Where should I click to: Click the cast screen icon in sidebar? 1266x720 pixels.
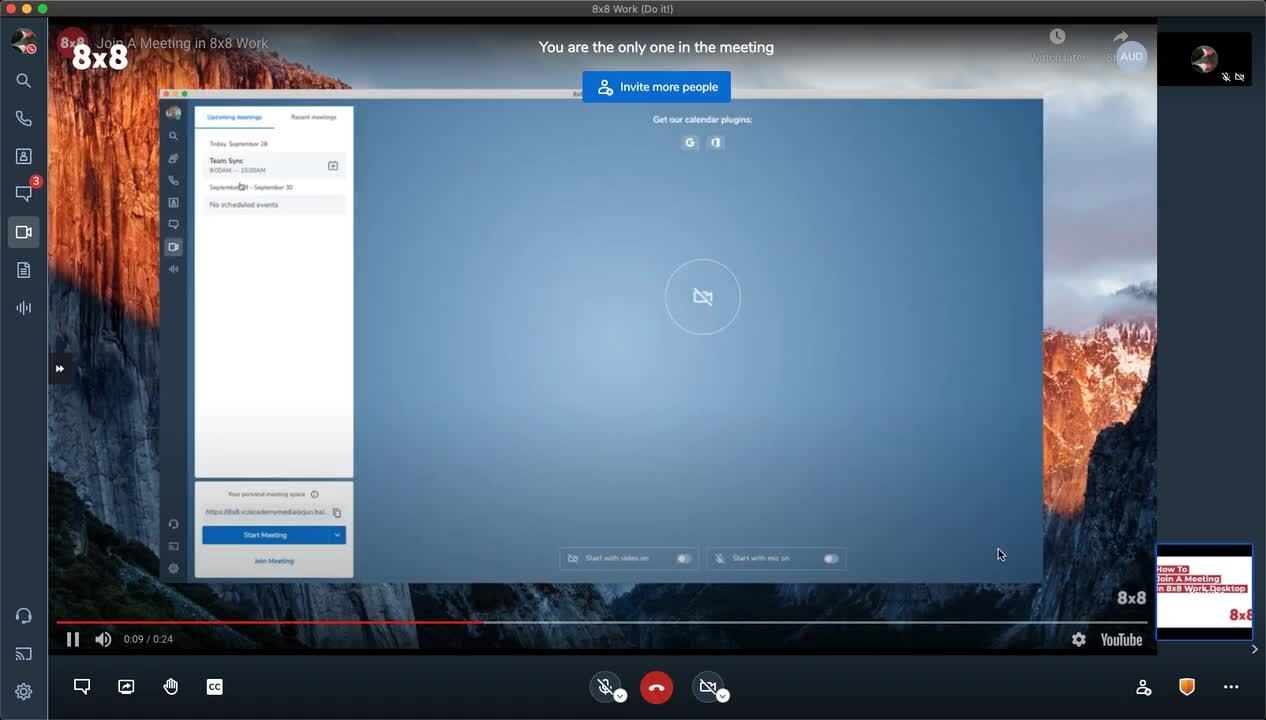23,654
